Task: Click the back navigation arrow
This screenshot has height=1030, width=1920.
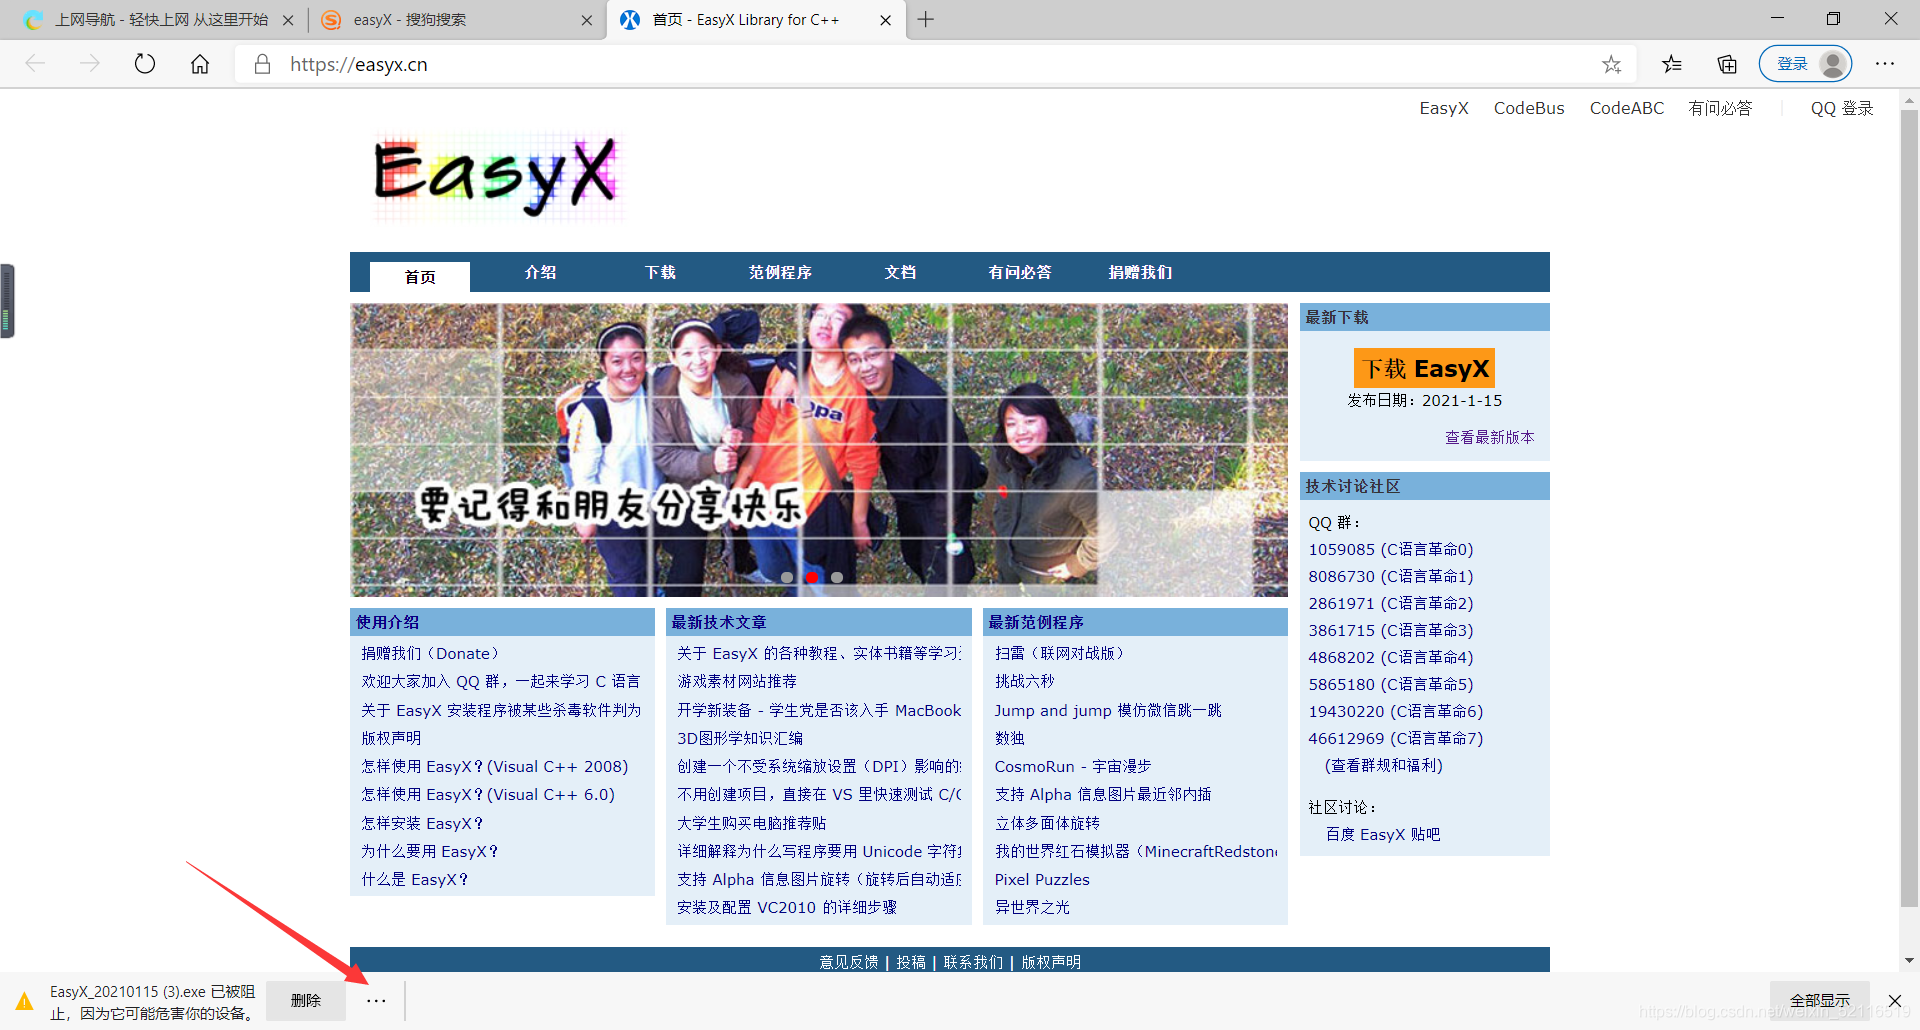Action: pyautogui.click(x=35, y=63)
